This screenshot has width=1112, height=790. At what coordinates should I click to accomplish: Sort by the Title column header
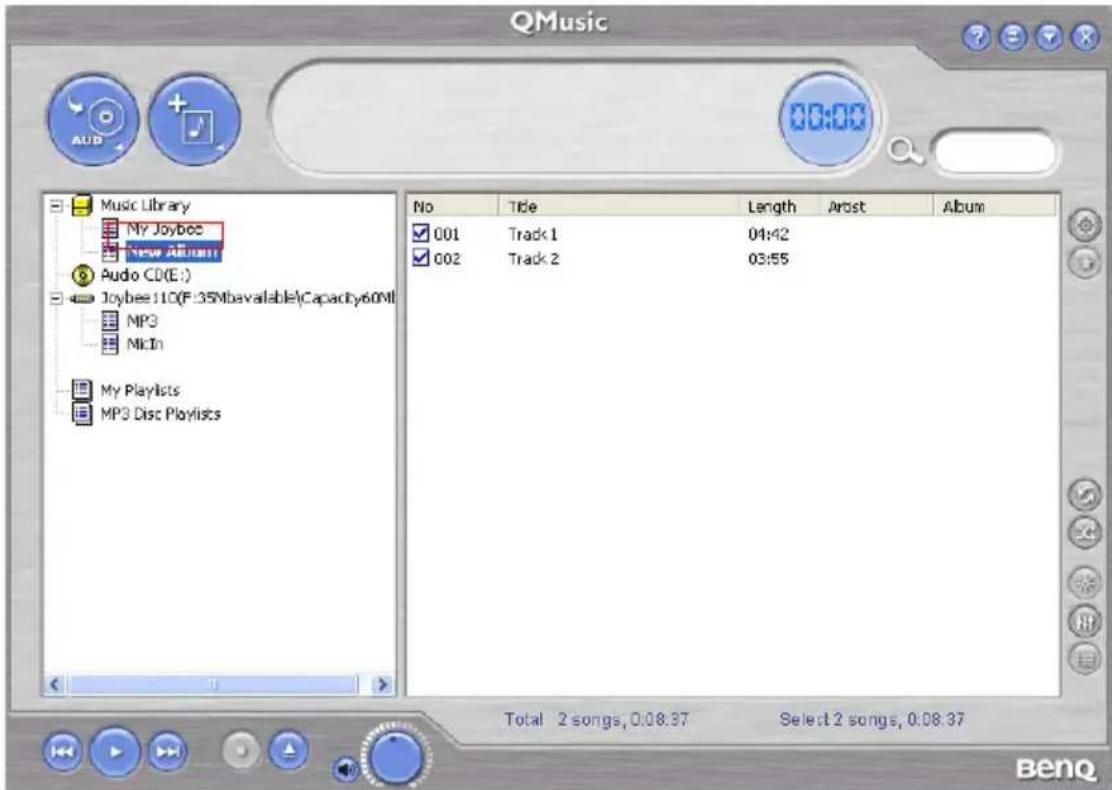[x=619, y=206]
